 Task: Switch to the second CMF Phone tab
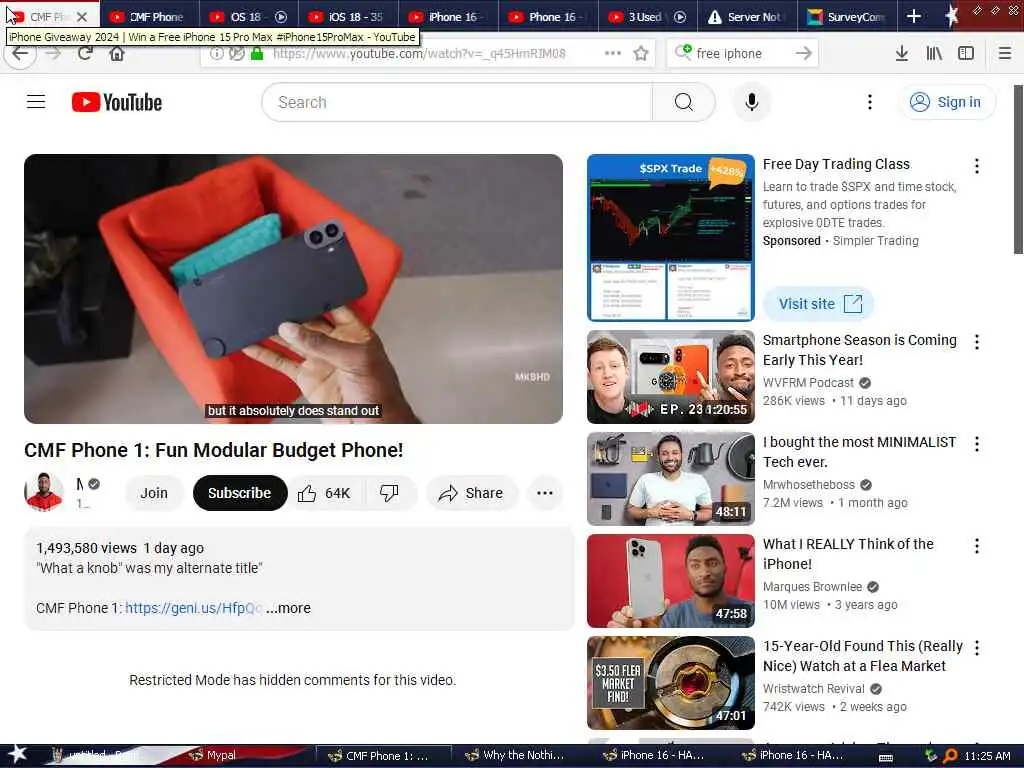148,17
